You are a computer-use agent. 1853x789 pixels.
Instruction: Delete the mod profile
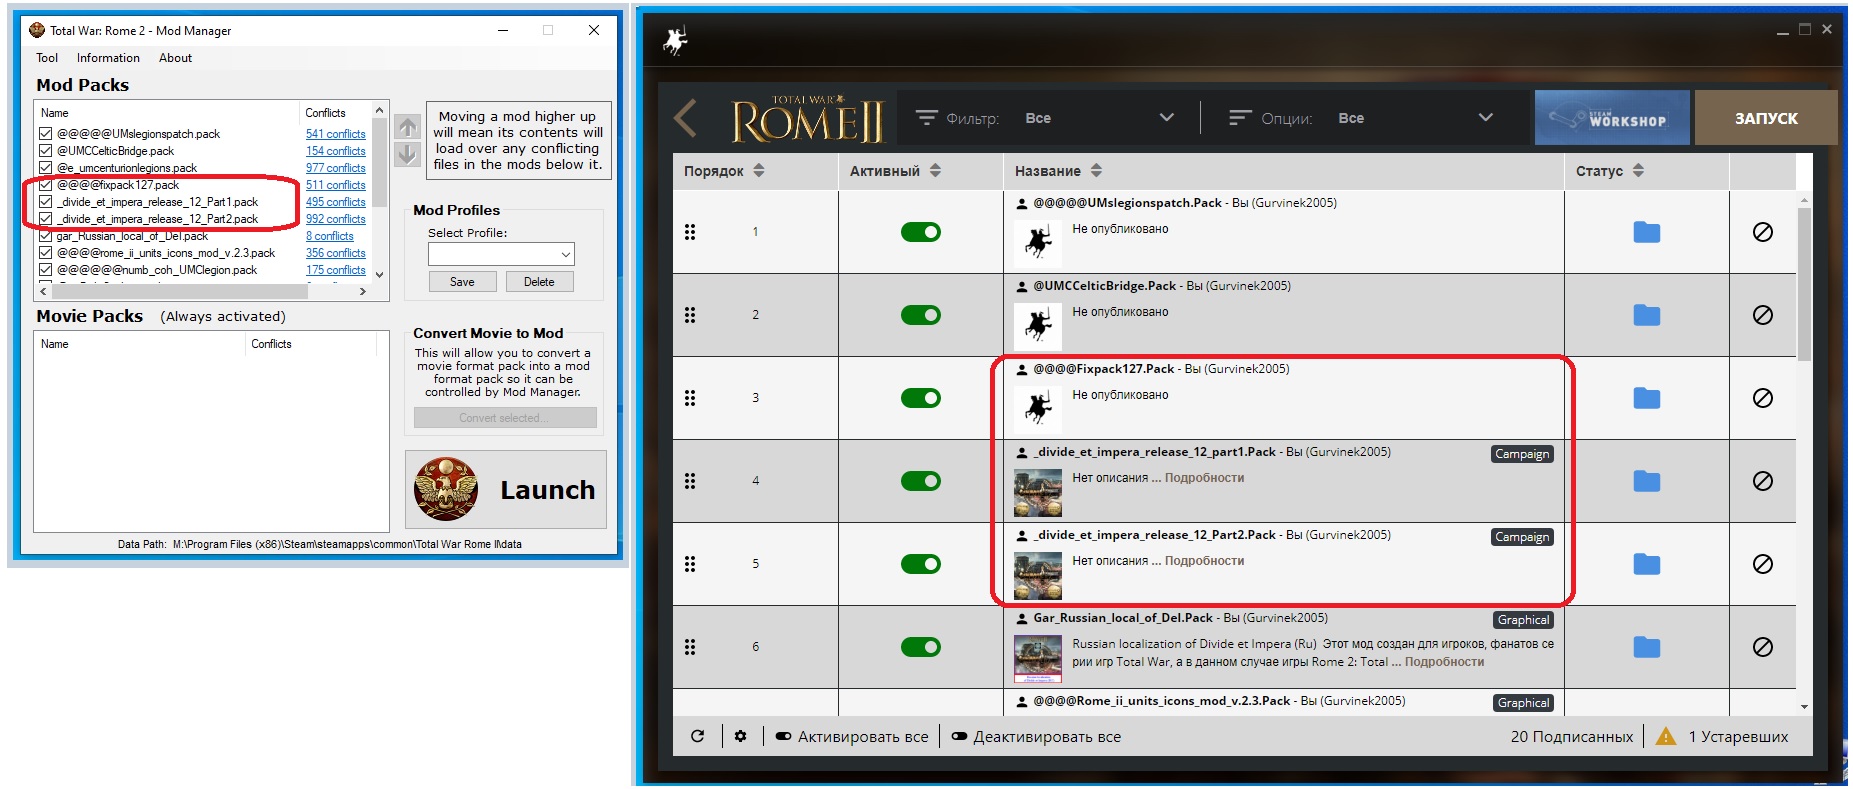539,282
